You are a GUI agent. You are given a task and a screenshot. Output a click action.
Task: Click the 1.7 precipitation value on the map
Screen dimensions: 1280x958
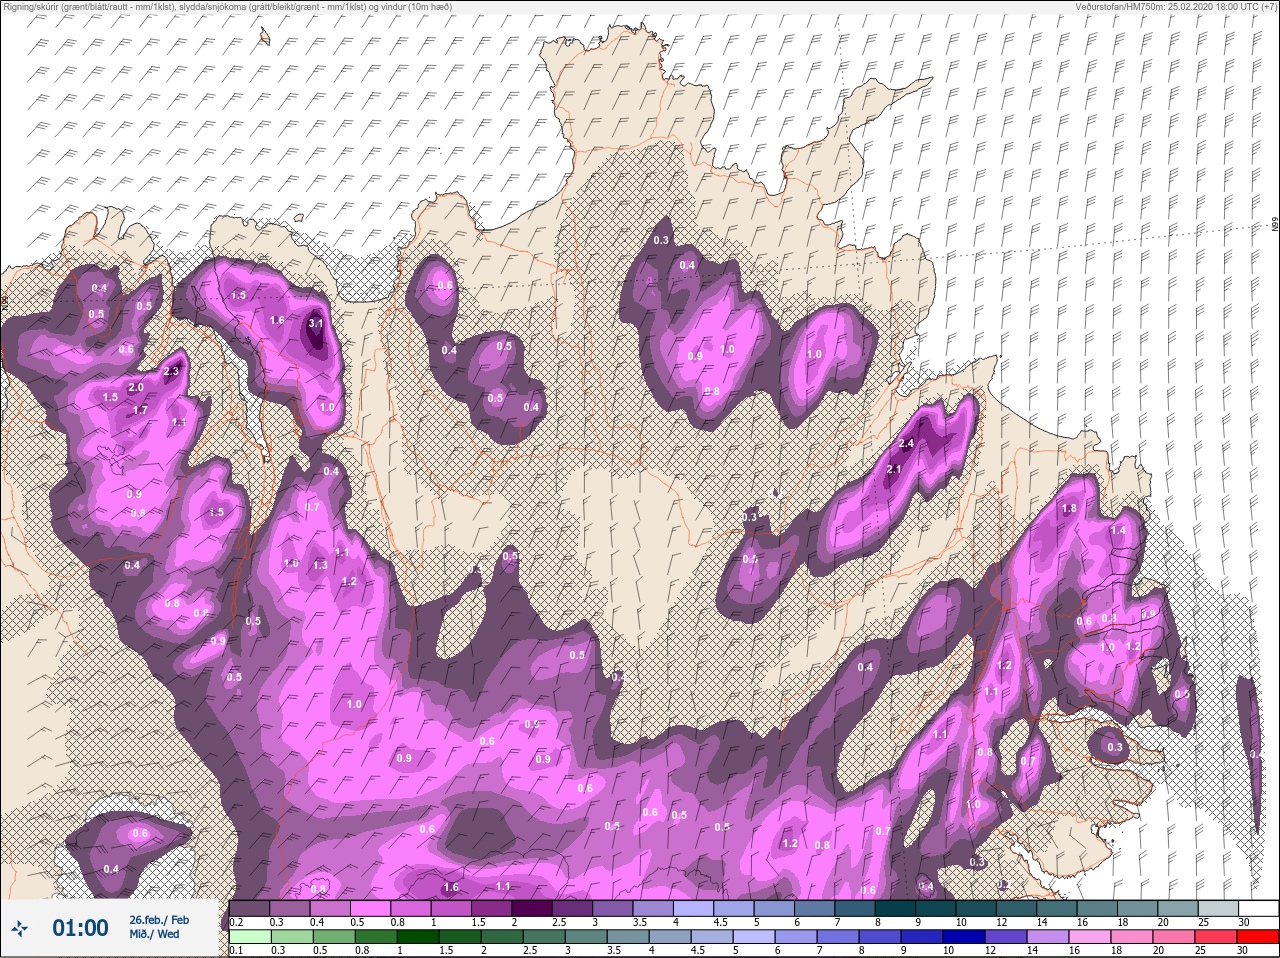click(x=141, y=411)
